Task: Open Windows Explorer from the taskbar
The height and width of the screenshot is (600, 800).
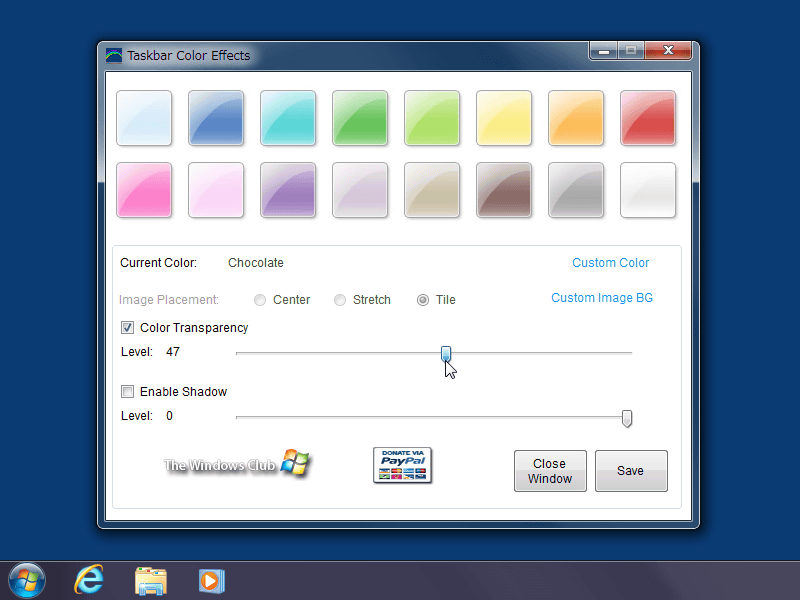Action: [x=151, y=581]
